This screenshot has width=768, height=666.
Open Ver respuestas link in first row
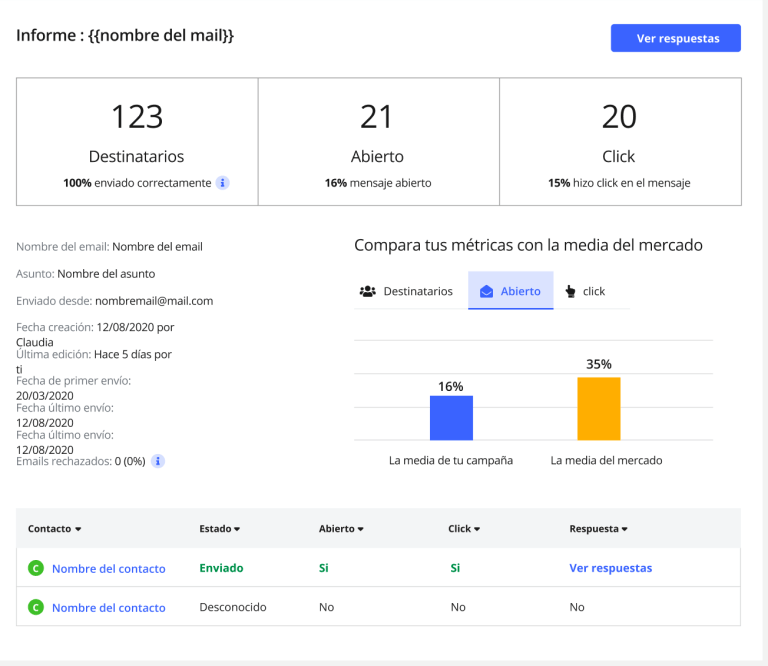coord(610,568)
